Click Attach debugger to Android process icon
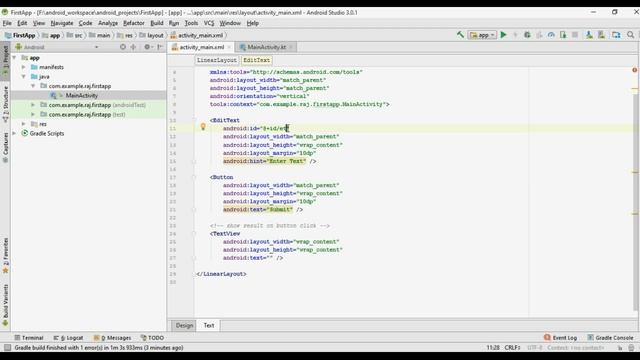This screenshot has height=360, width=640. [x=563, y=35]
